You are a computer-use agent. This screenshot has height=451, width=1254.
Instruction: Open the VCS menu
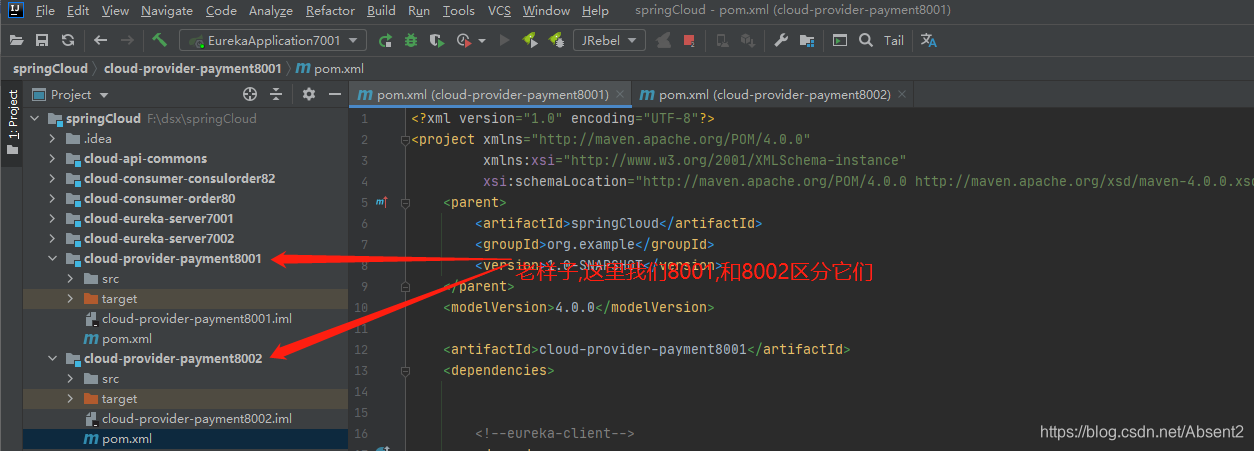499,11
